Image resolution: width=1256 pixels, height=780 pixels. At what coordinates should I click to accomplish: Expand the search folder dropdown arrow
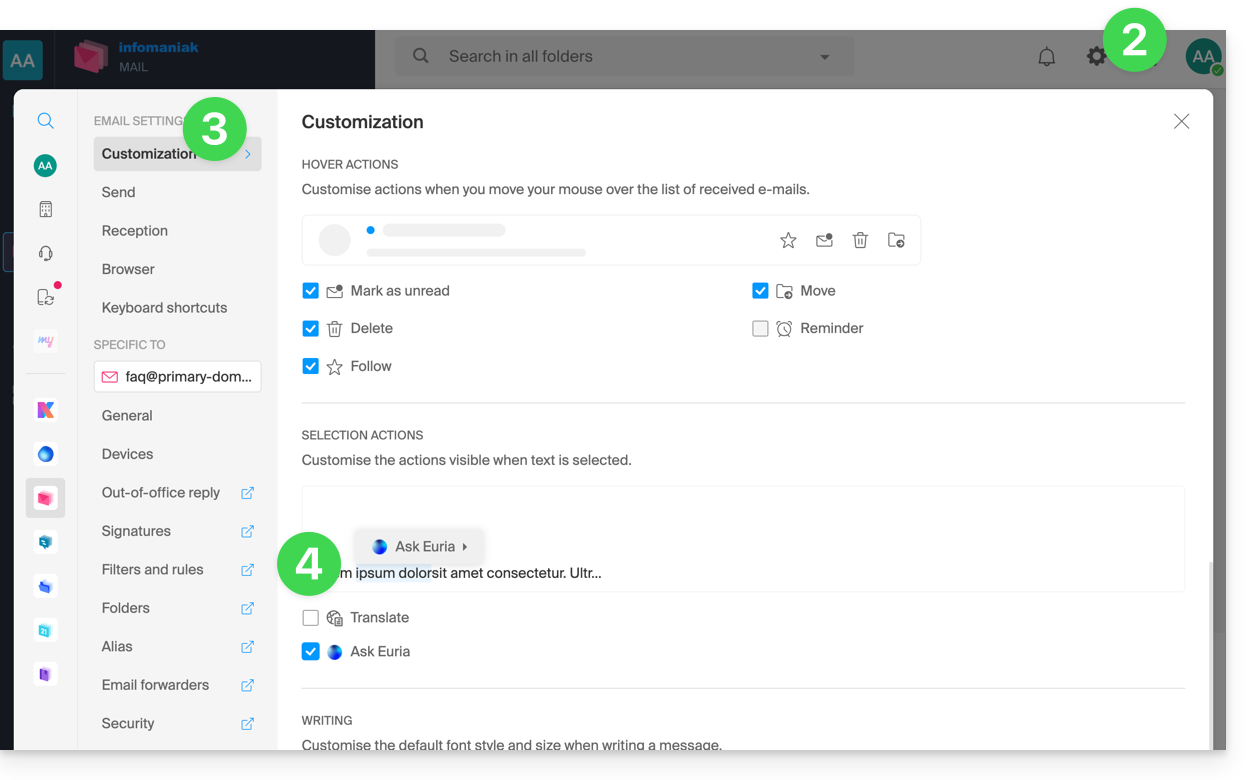pos(825,57)
